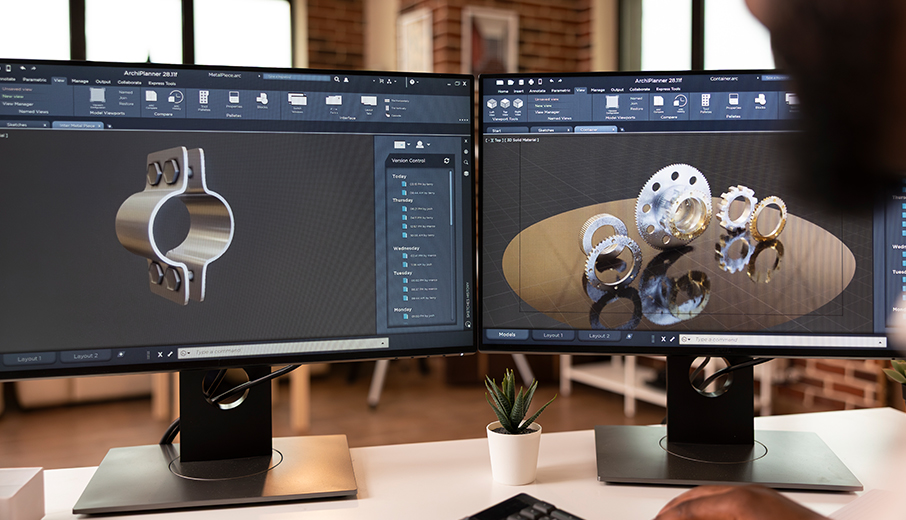Click Blocks icon on right monitor ribbon
The image size is (906, 520).
pyautogui.click(x=760, y=101)
